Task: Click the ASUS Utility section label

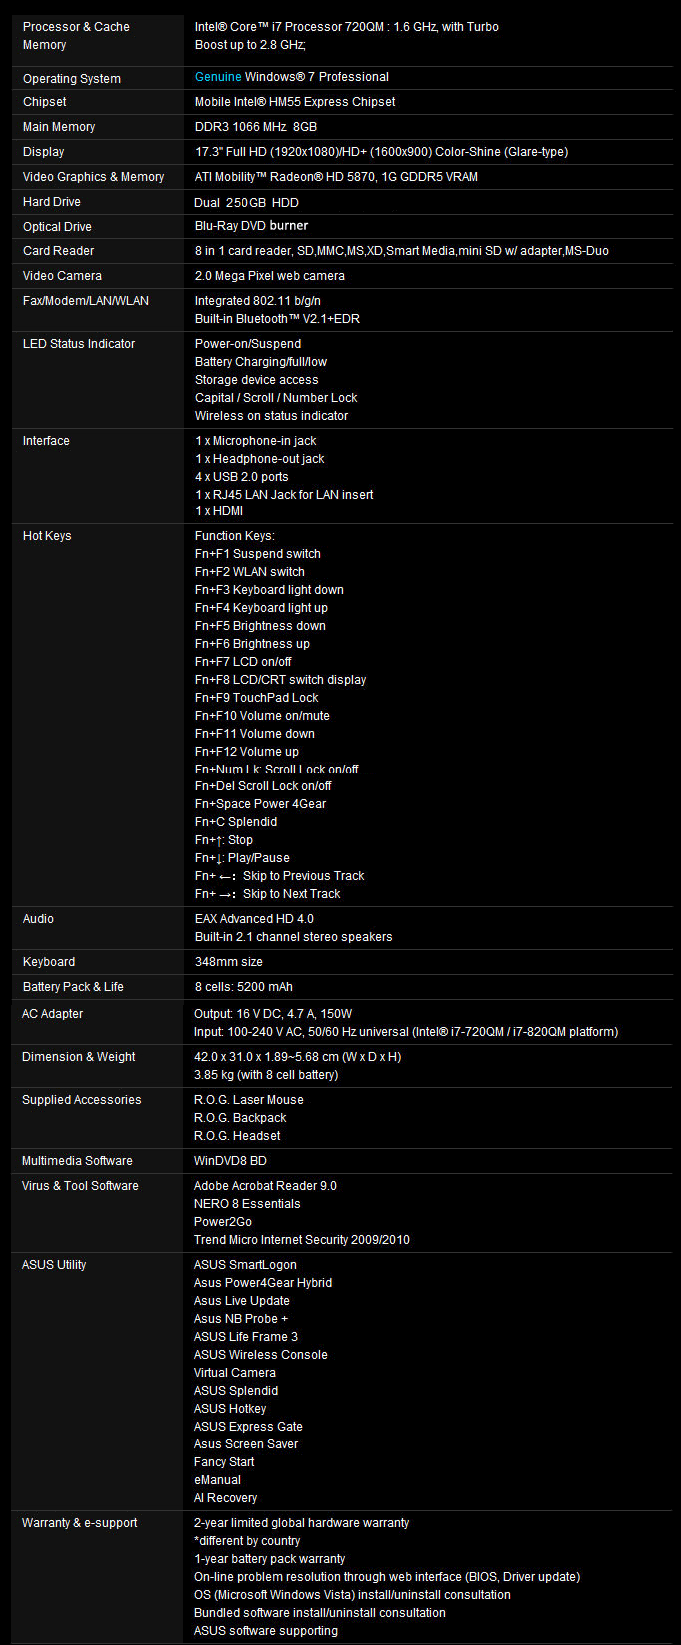Action: click(x=54, y=1265)
